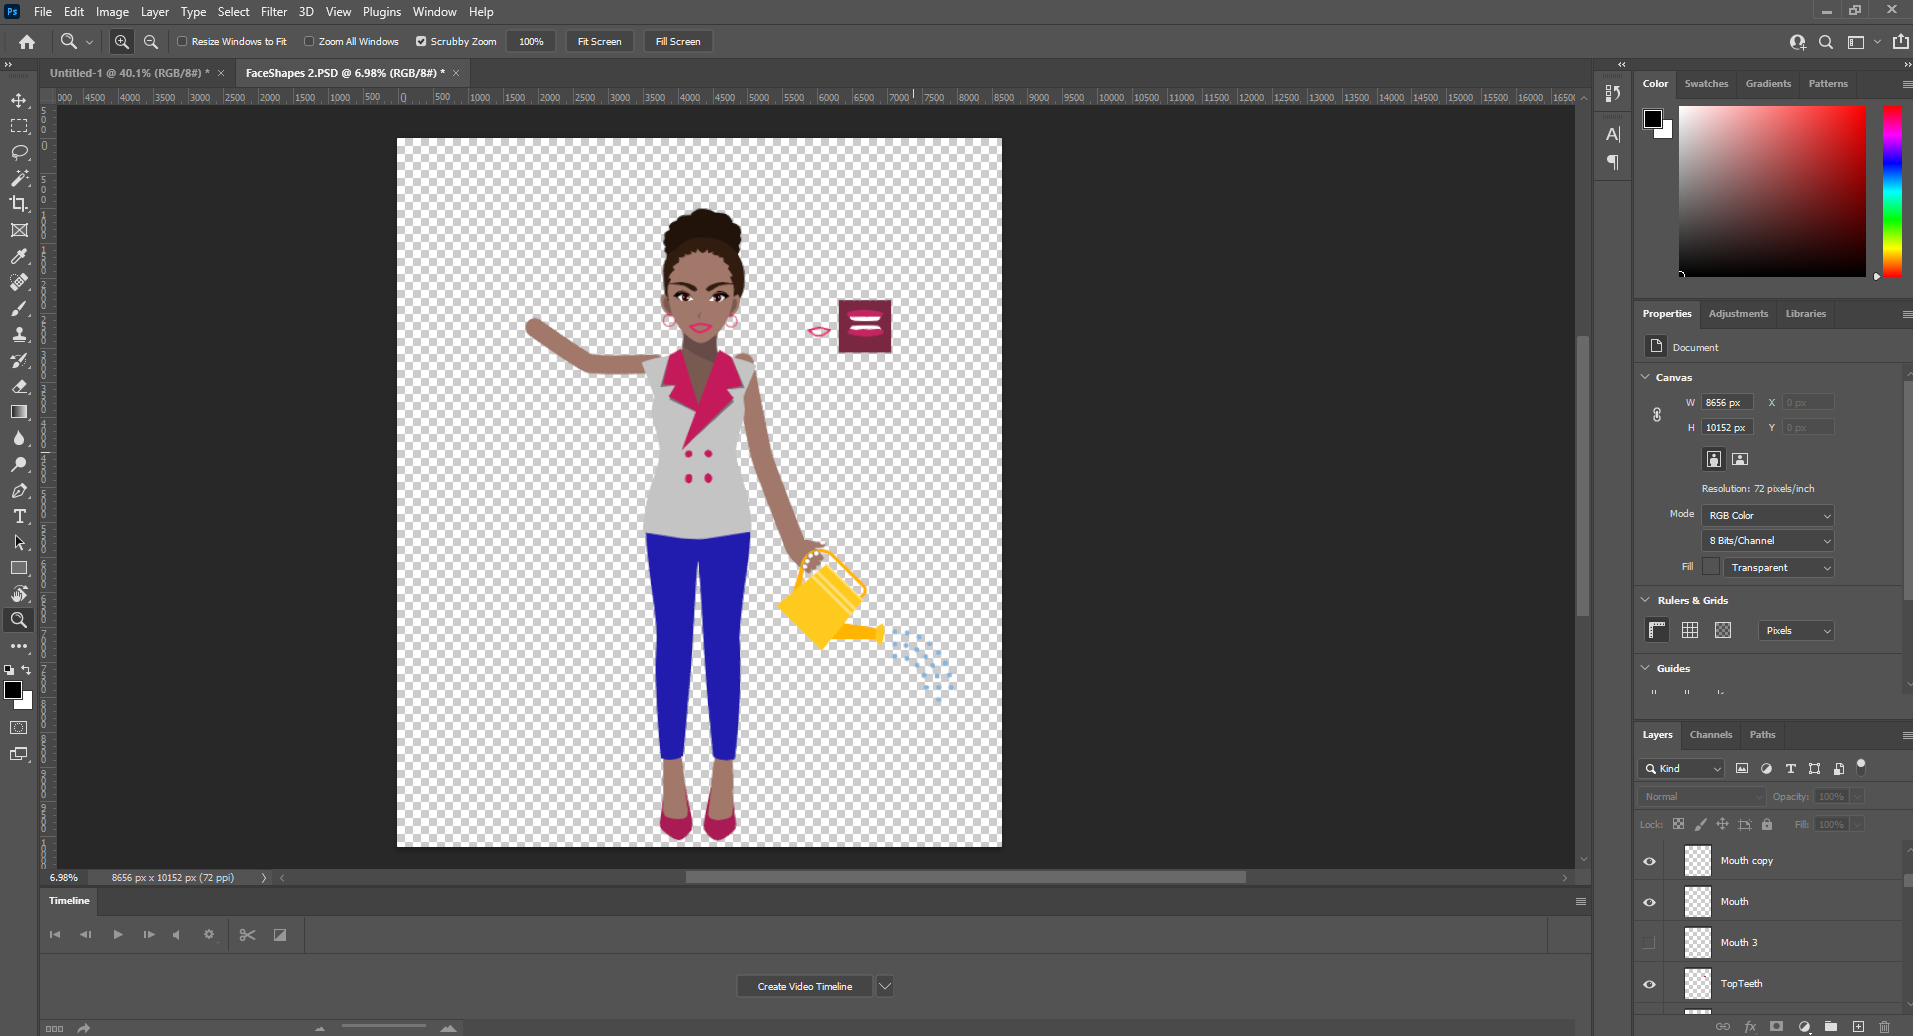1913x1036 pixels.
Task: Activate the Lasso tool
Action: [19, 153]
